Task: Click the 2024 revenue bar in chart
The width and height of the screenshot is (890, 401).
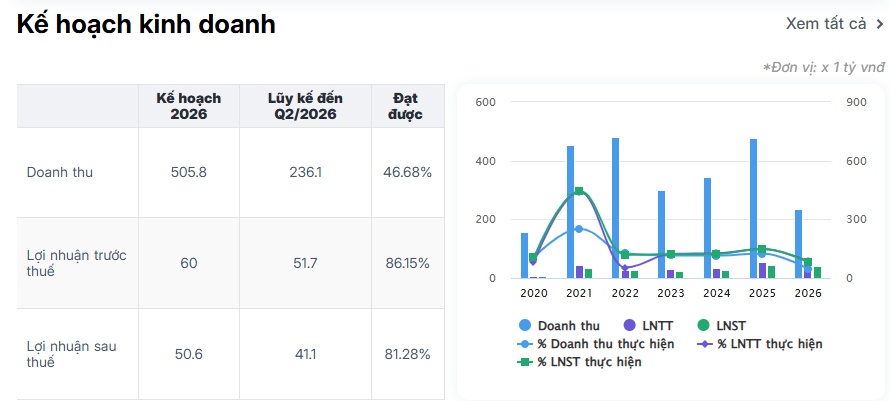Action: 708,228
